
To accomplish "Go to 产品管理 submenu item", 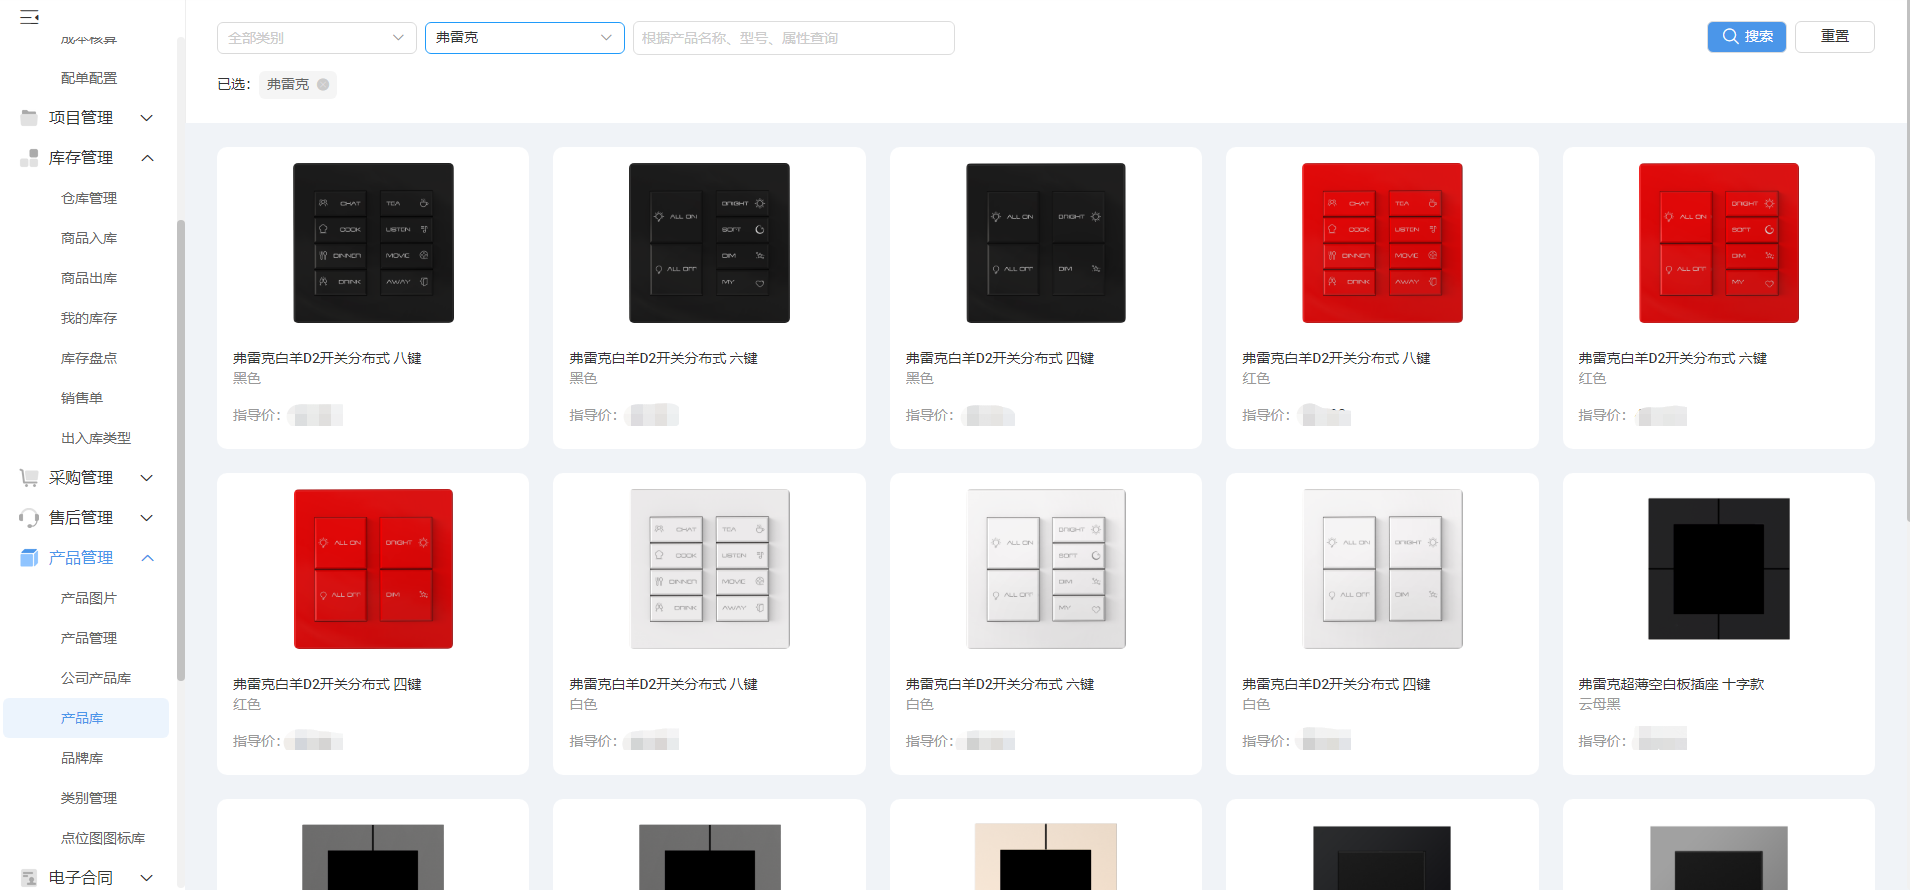I will (89, 638).
